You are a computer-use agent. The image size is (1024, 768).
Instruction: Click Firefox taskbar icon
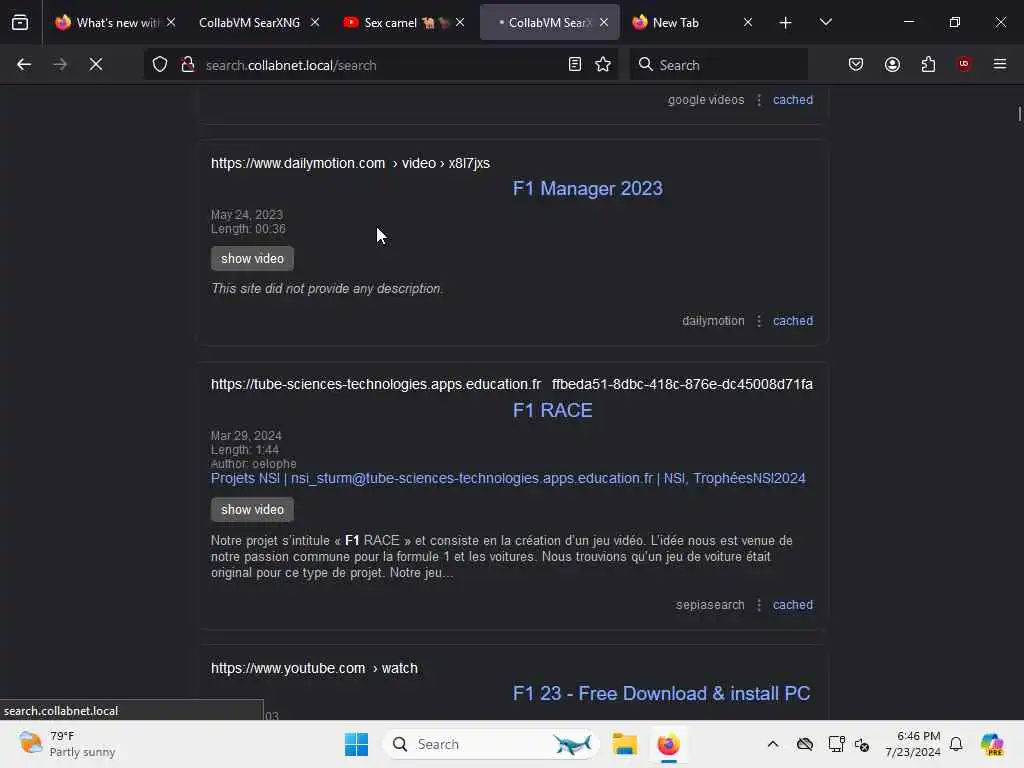[668, 744]
